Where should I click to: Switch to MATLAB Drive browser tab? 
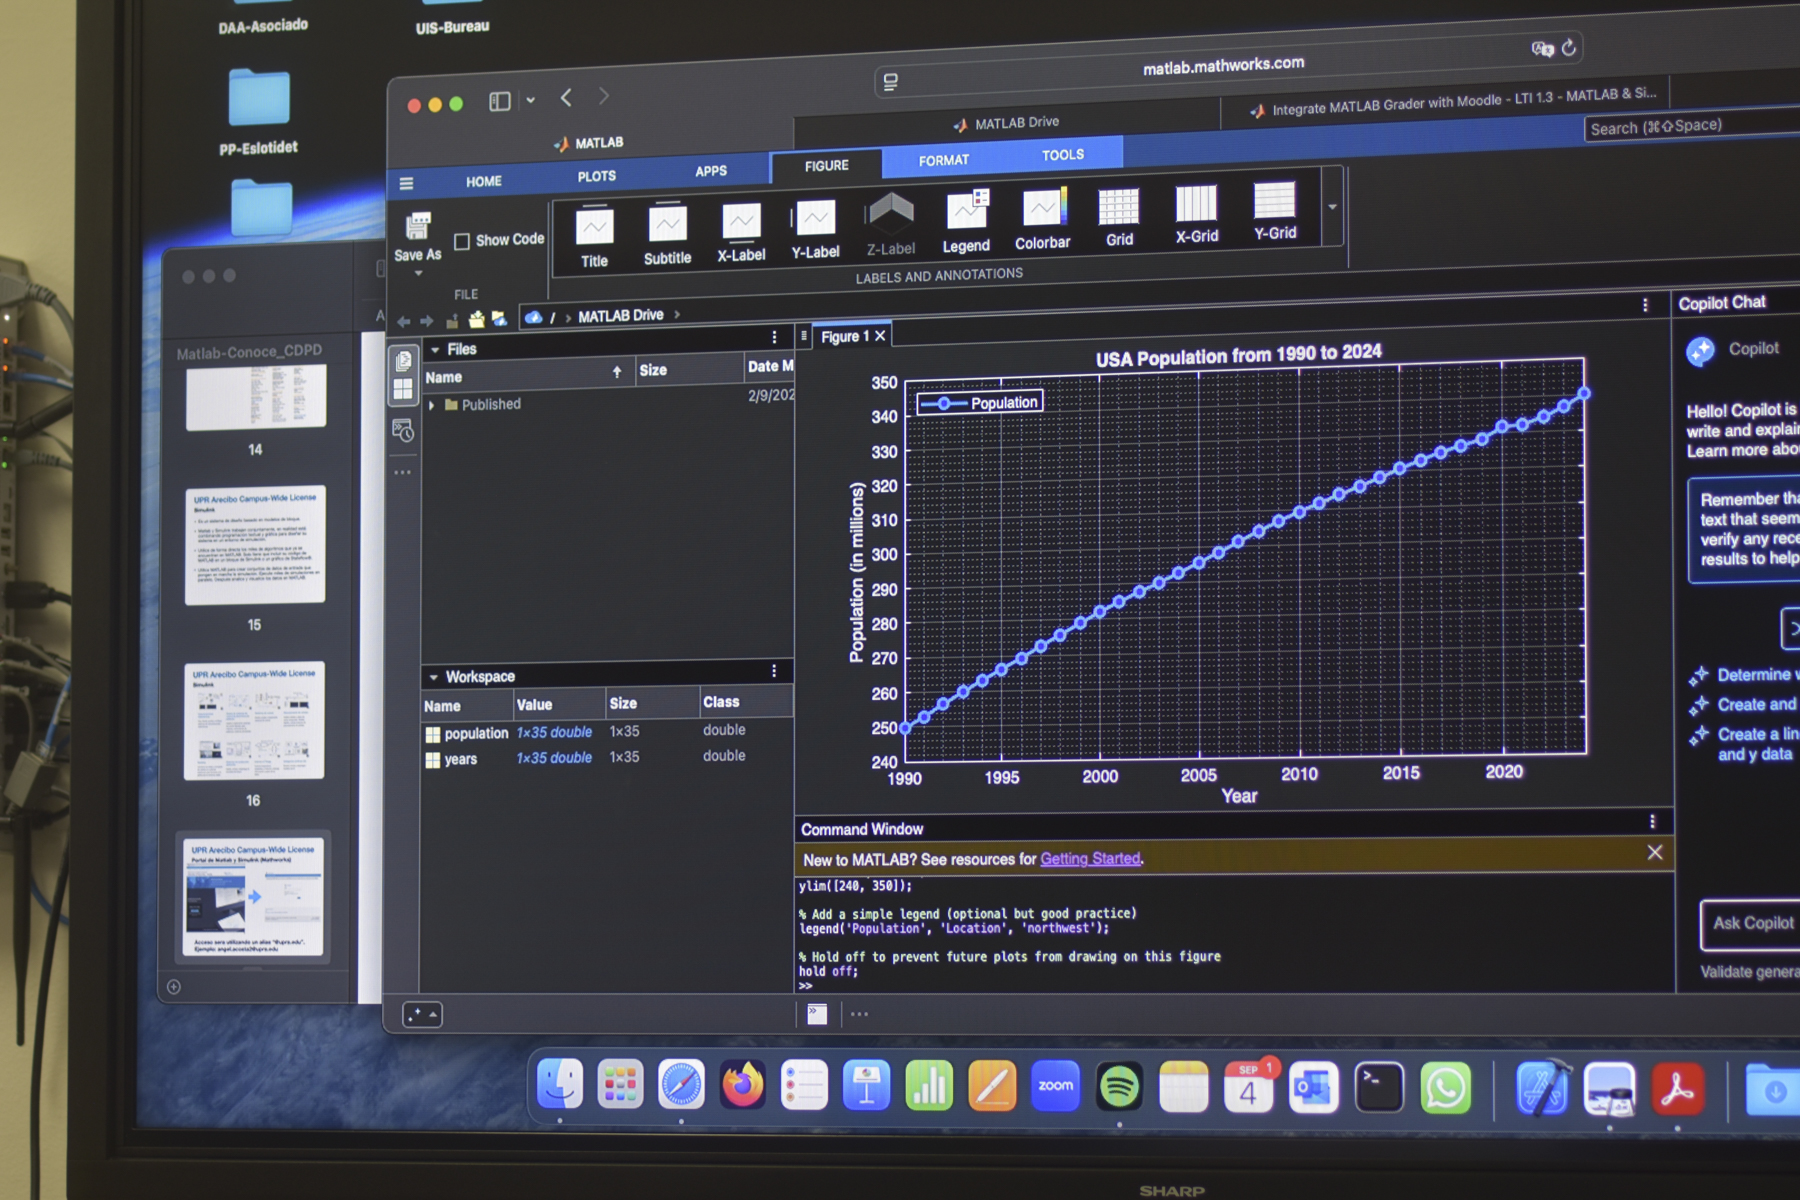pos(1008,123)
